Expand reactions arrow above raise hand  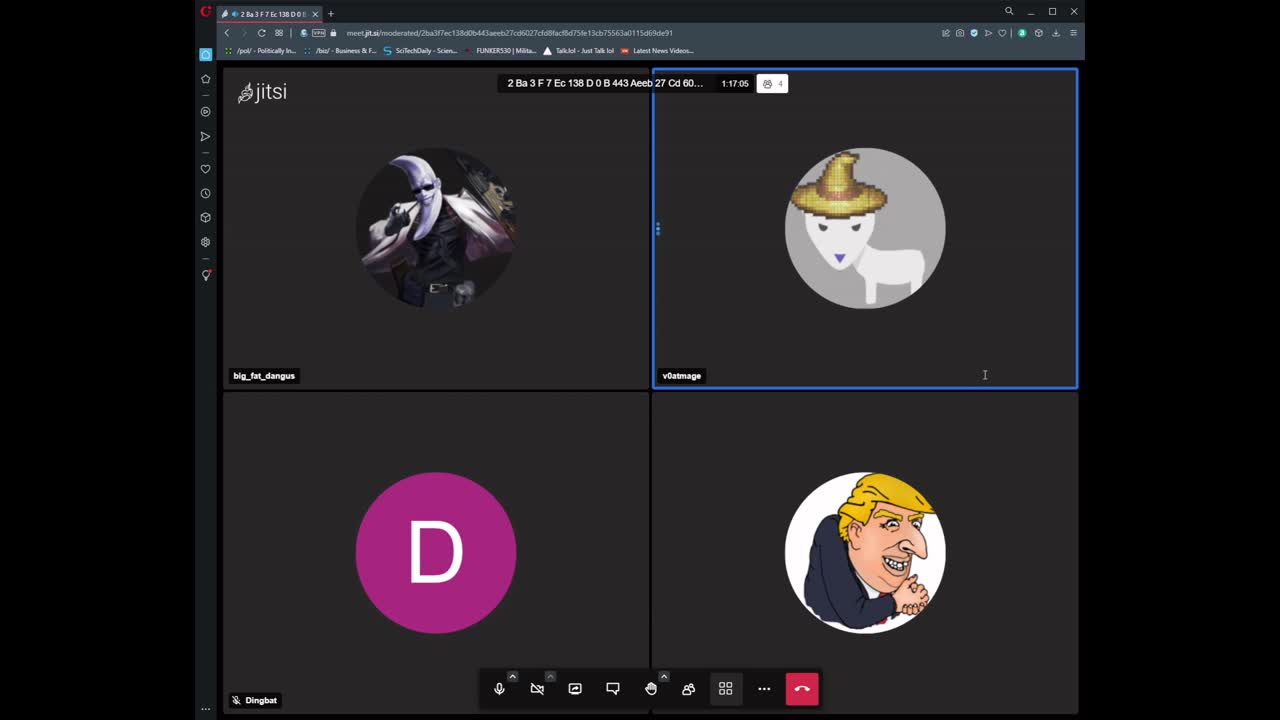(x=664, y=676)
